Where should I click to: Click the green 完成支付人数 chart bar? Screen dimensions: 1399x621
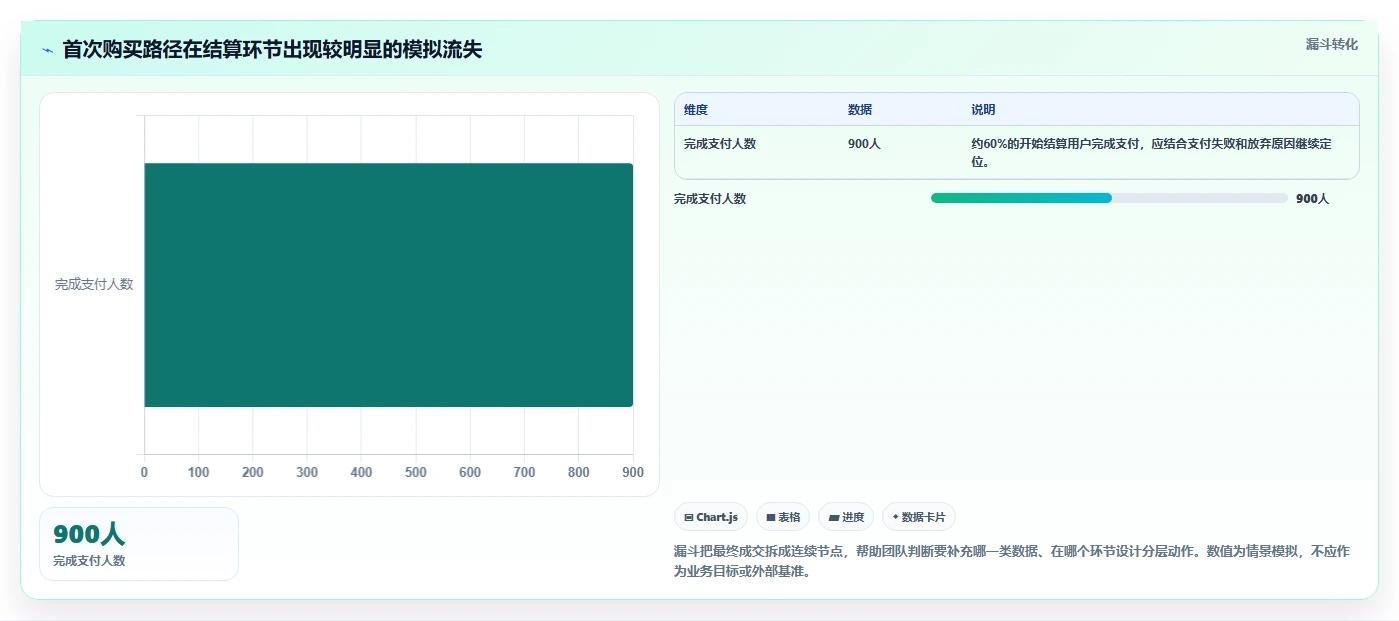click(389, 285)
